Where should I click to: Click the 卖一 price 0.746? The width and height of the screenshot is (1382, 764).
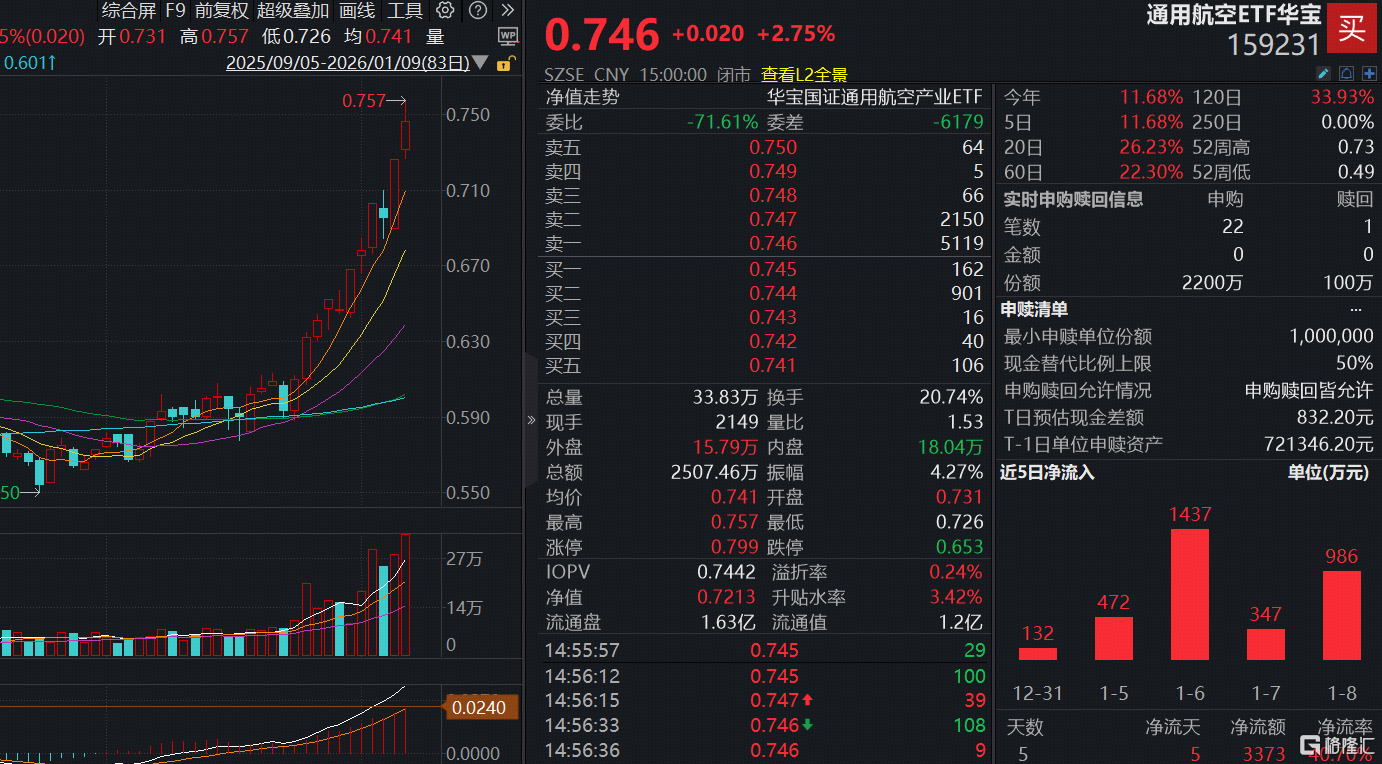[774, 243]
